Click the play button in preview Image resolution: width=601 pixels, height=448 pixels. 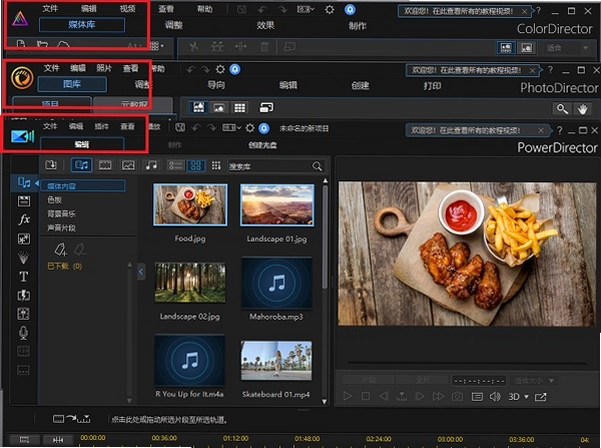pyautogui.click(x=347, y=396)
